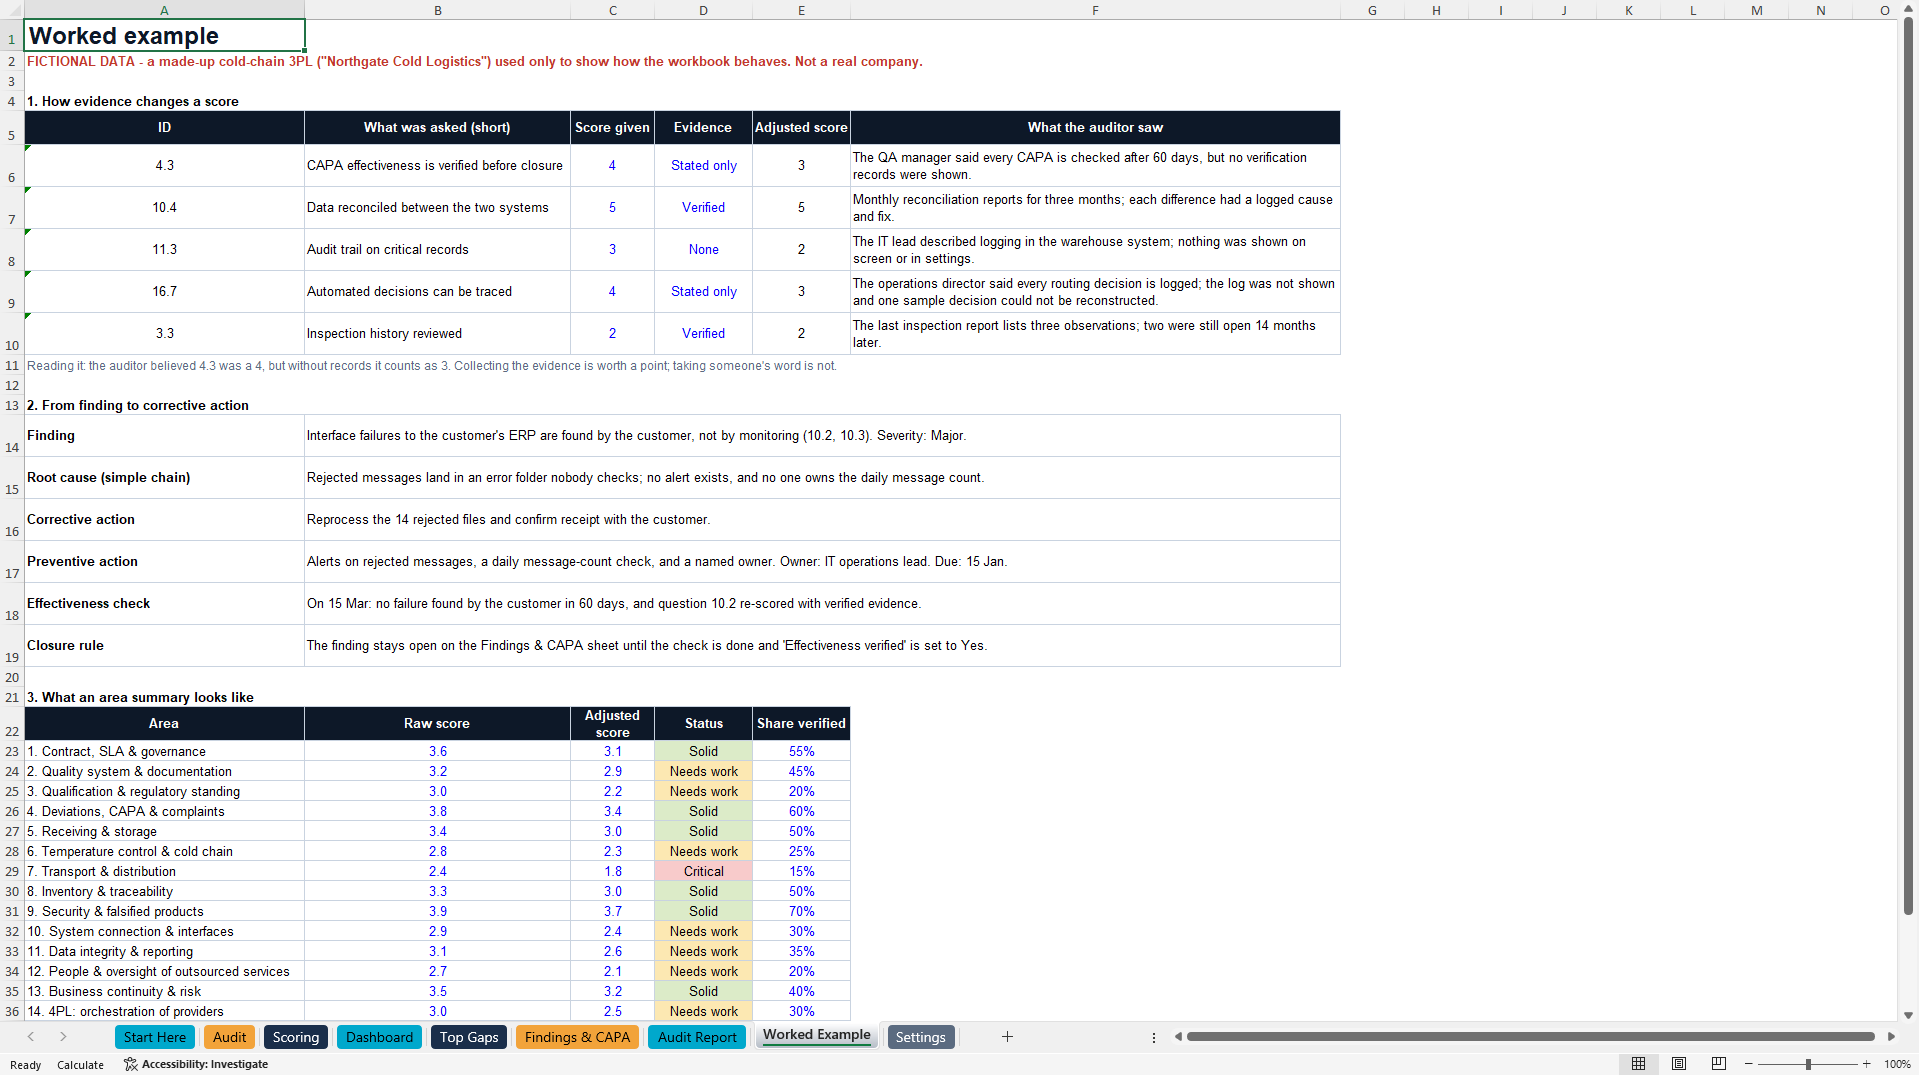This screenshot has width=1919, height=1075.
Task: Switch to the Settings sheet tab
Action: pos(920,1037)
